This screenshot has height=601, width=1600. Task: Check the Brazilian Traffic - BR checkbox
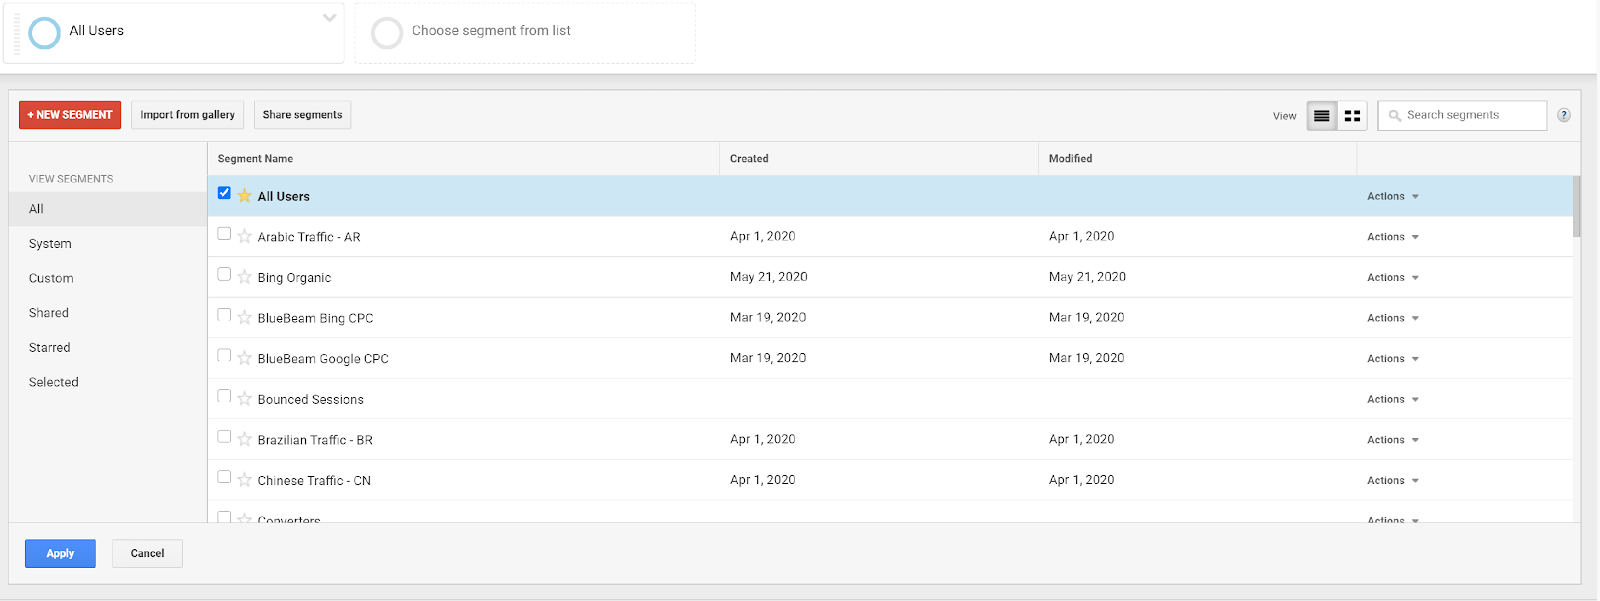tap(224, 437)
